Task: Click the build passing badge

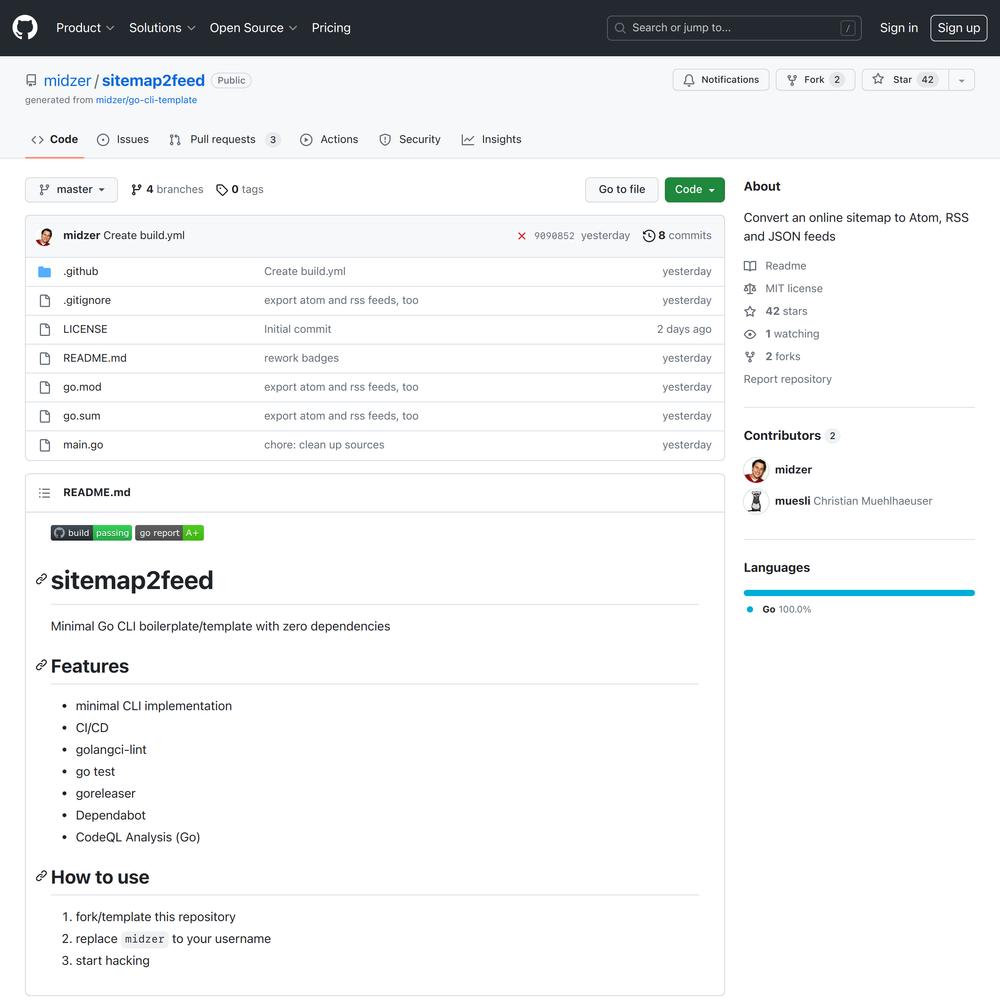Action: (91, 533)
